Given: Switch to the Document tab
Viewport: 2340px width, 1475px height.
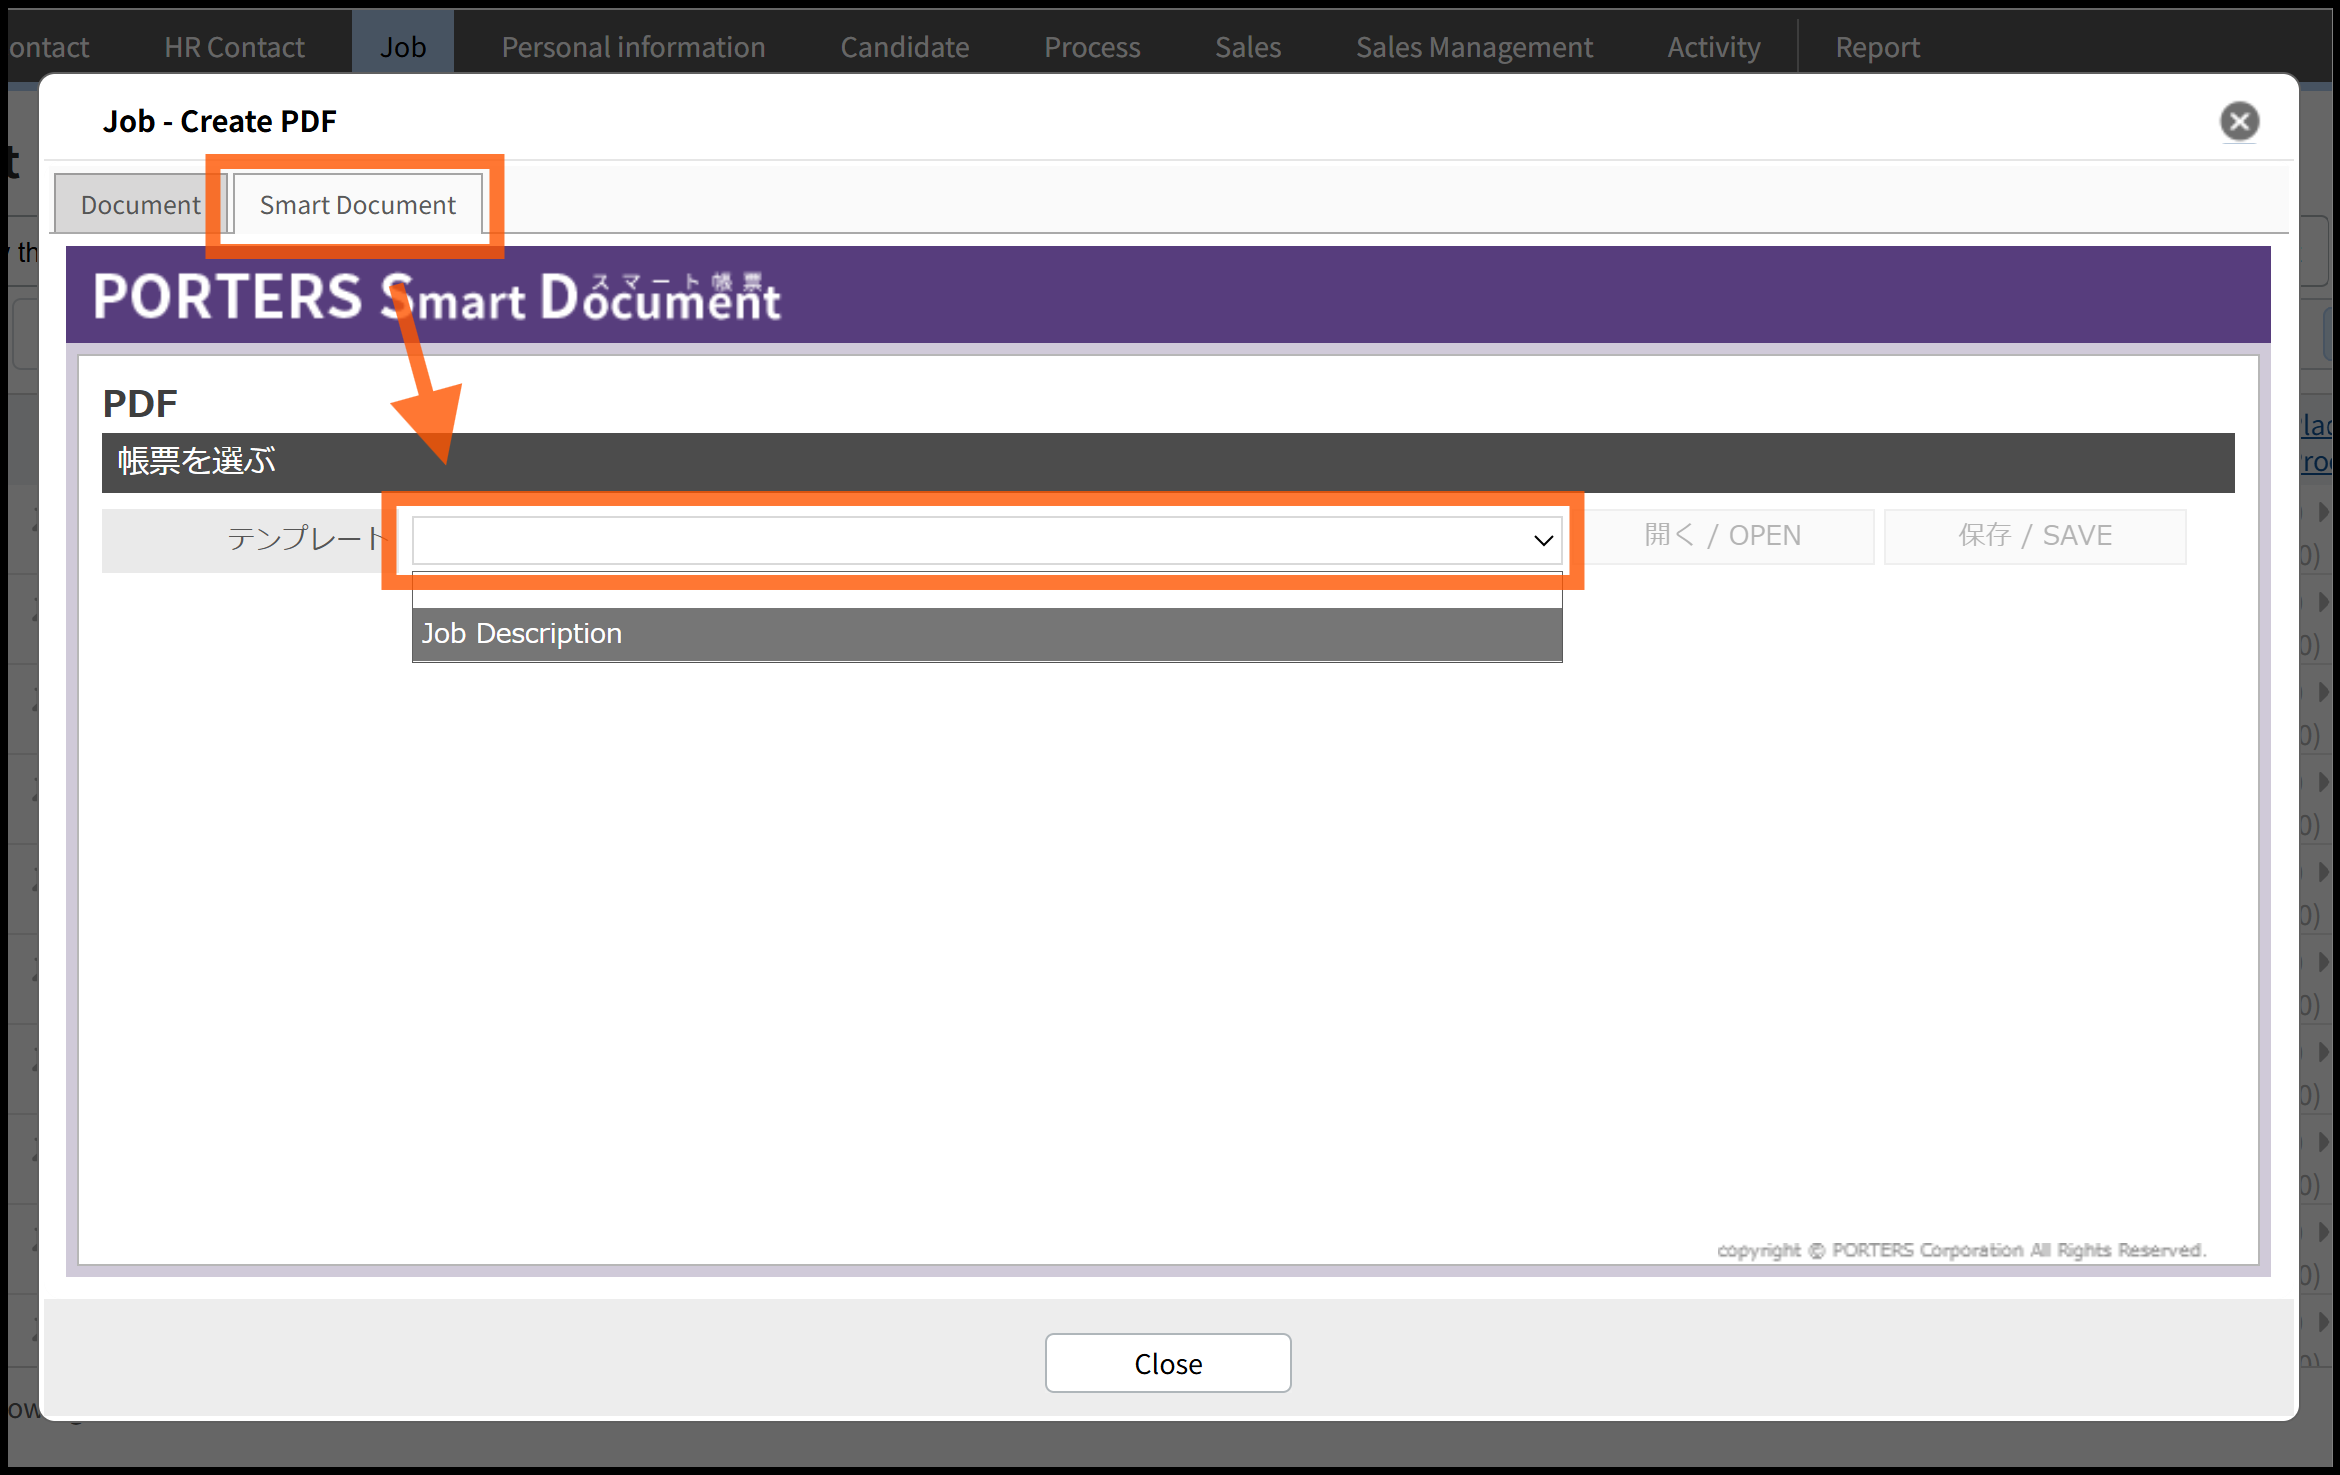Looking at the screenshot, I should coord(140,204).
